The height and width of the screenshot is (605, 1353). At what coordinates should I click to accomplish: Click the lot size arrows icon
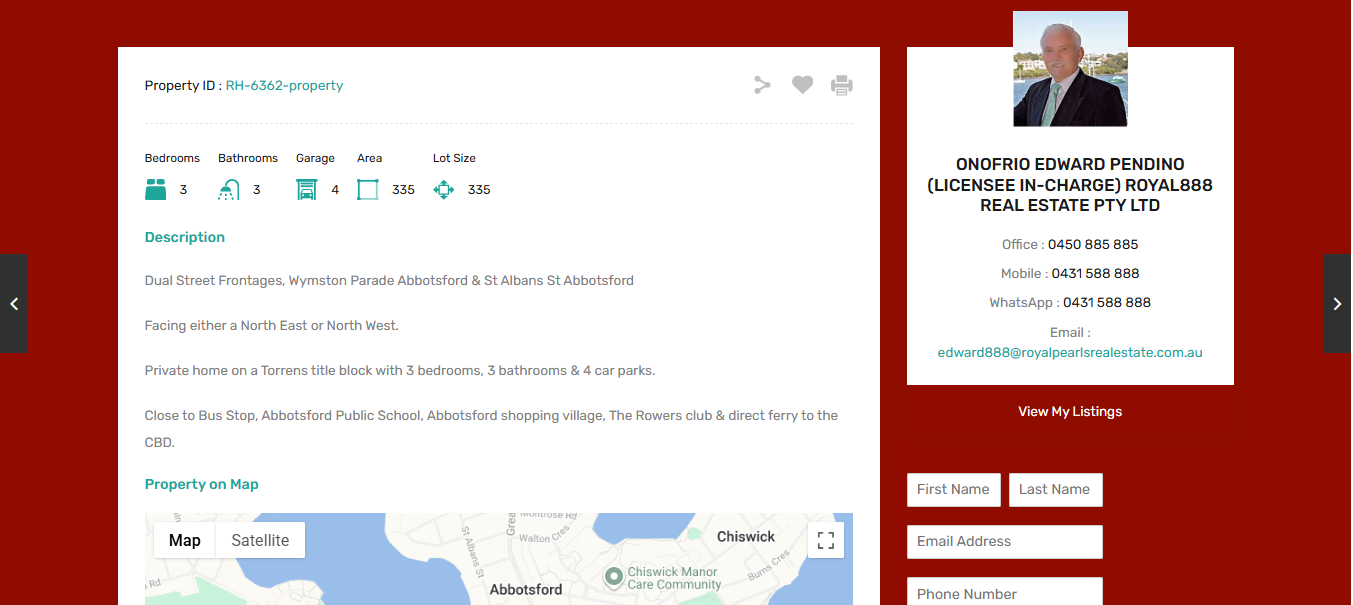pos(444,189)
